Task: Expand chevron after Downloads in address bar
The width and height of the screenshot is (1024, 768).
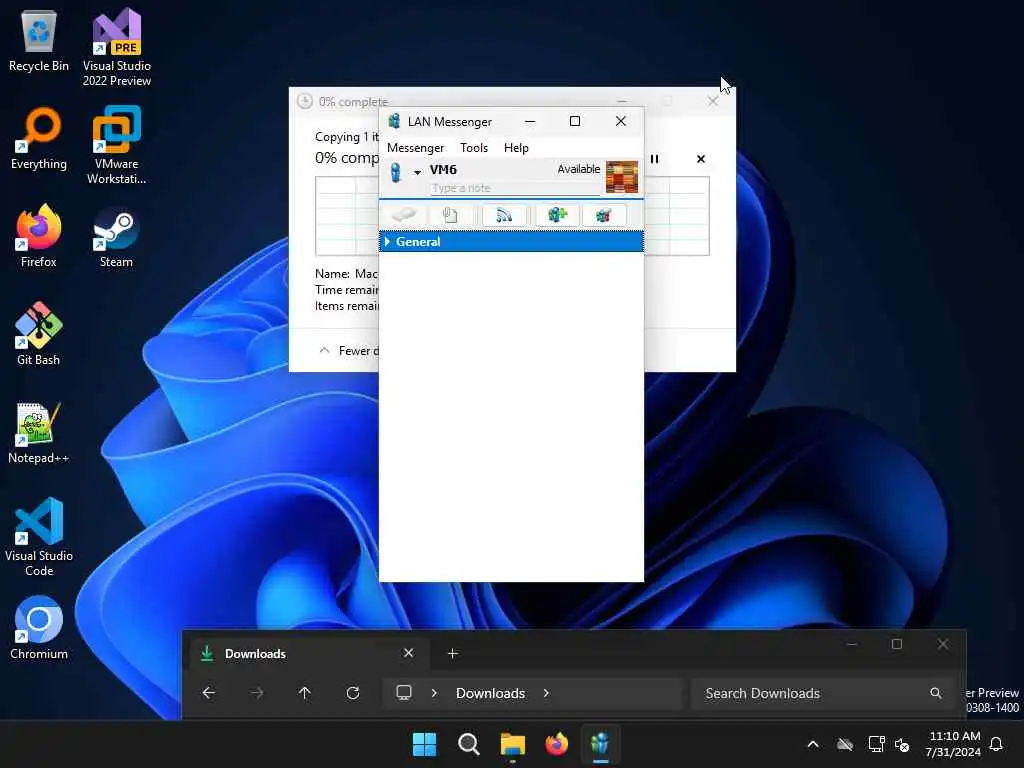Action: pos(546,693)
